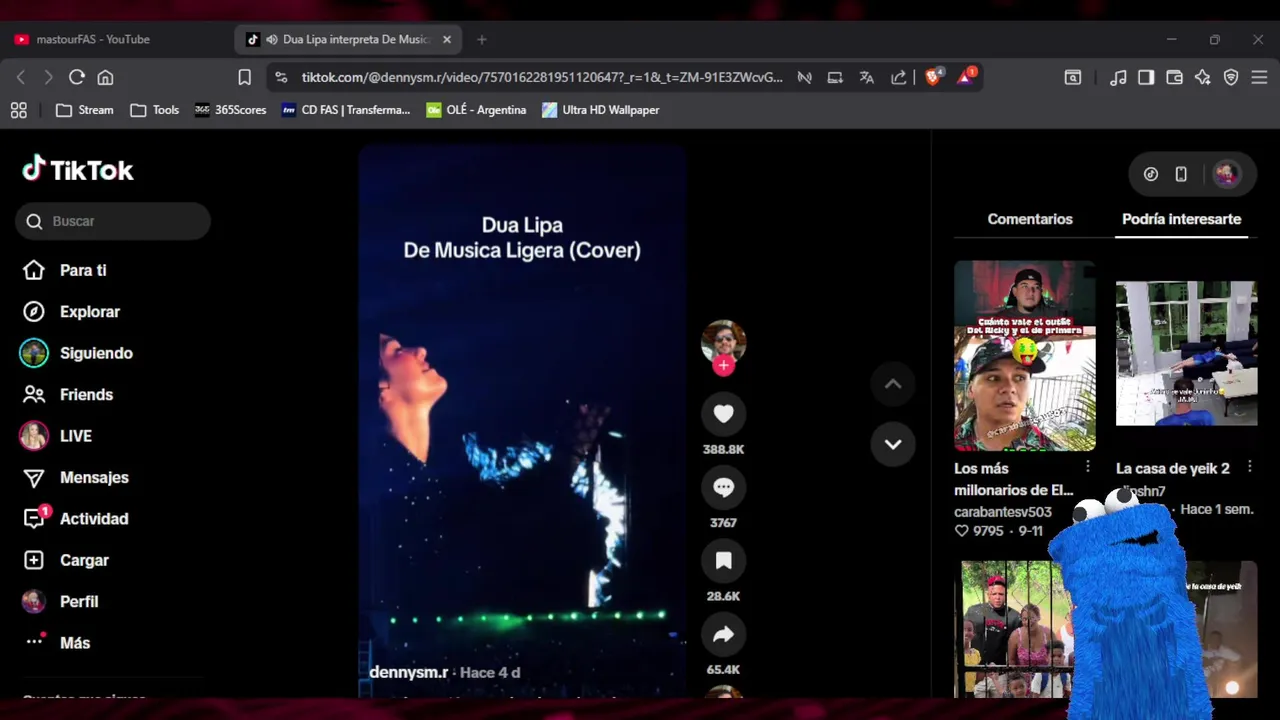Click the 'La casa de yeik 2' title

1173,468
